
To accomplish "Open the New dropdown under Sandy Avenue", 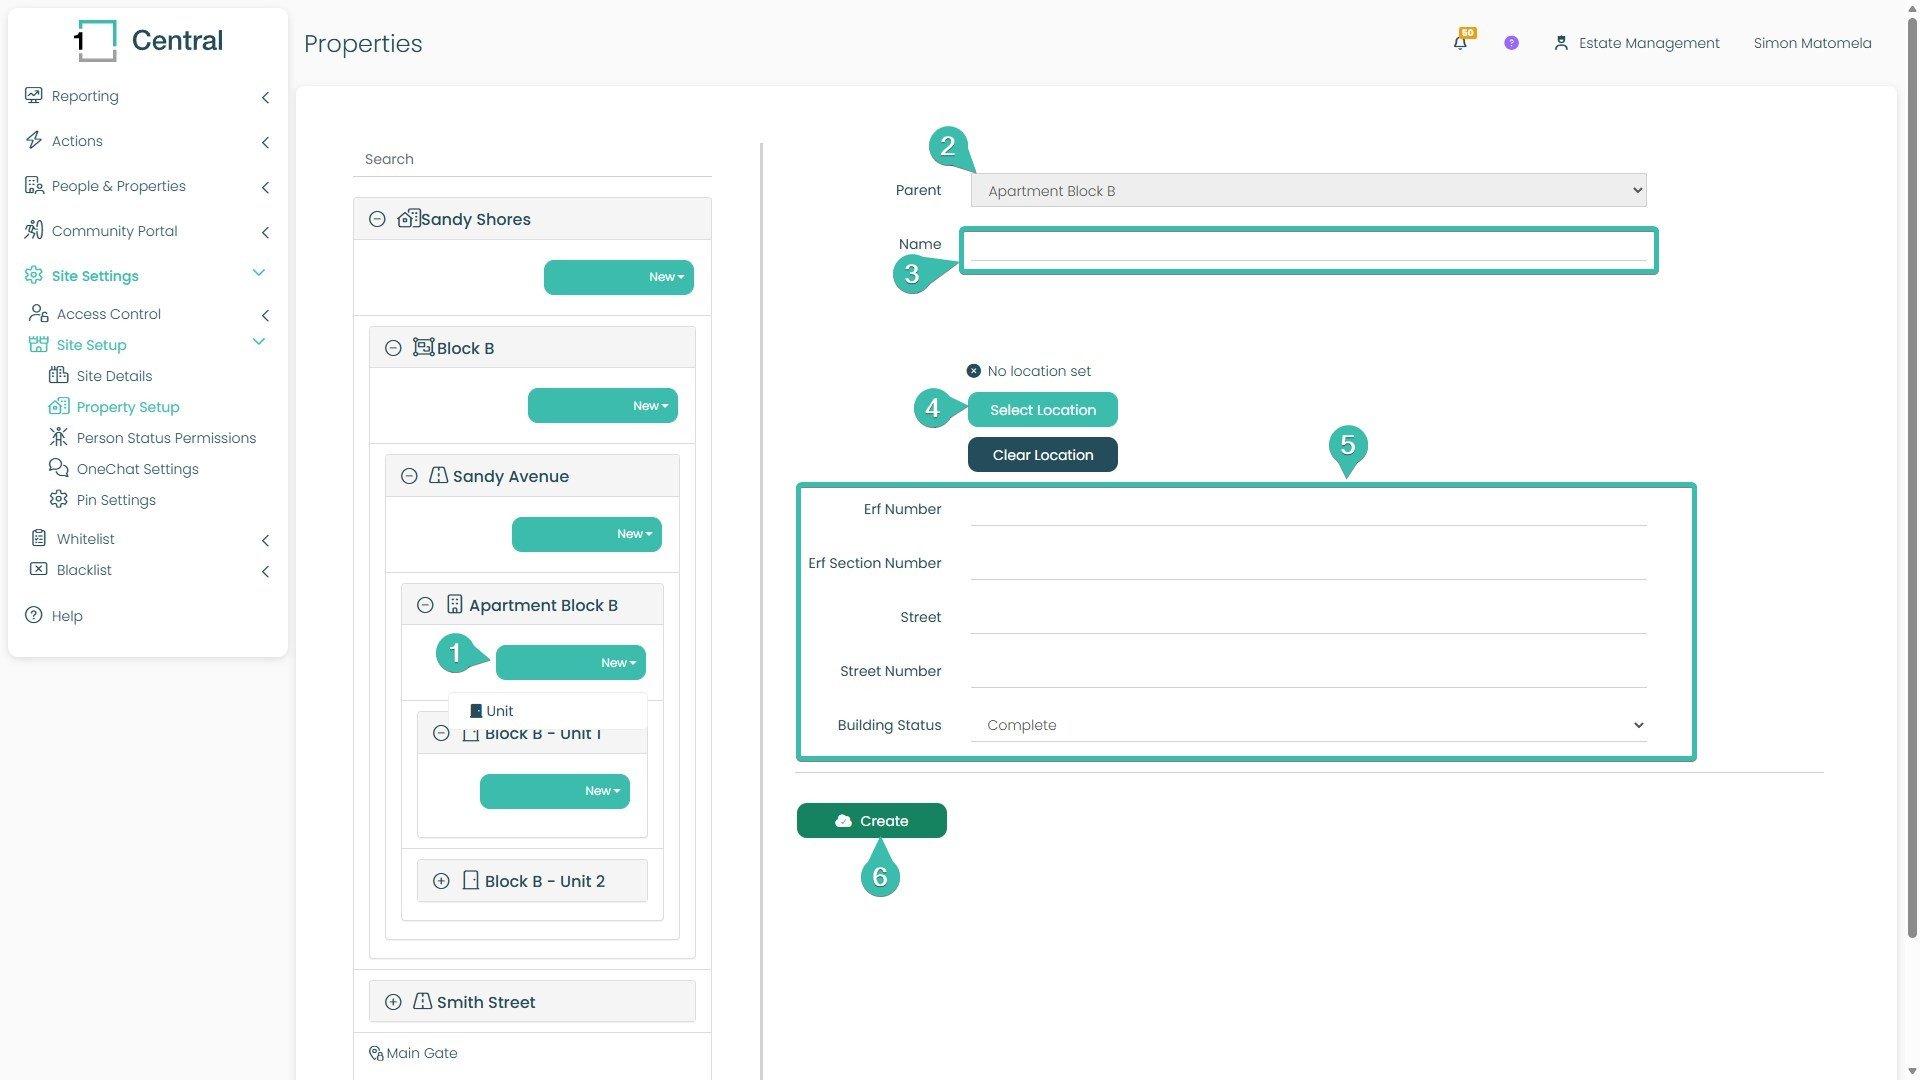I will tap(587, 534).
